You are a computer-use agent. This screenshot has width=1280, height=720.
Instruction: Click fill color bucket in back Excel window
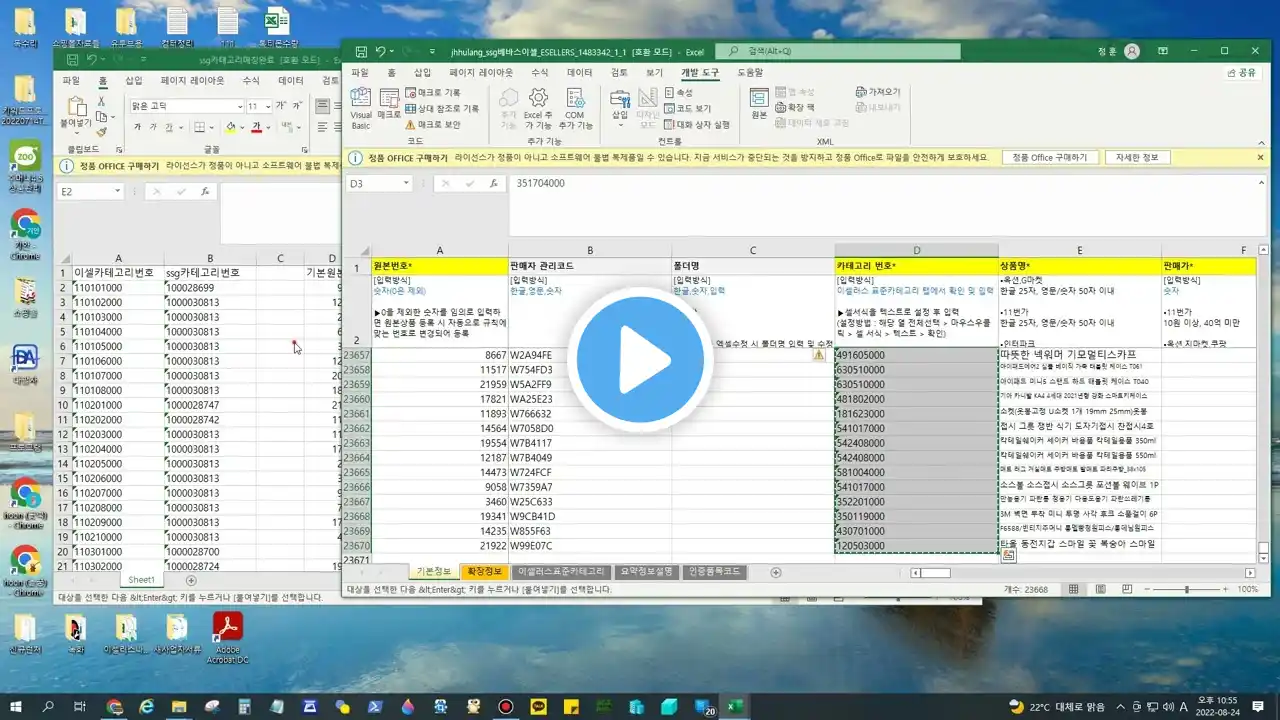[229, 127]
